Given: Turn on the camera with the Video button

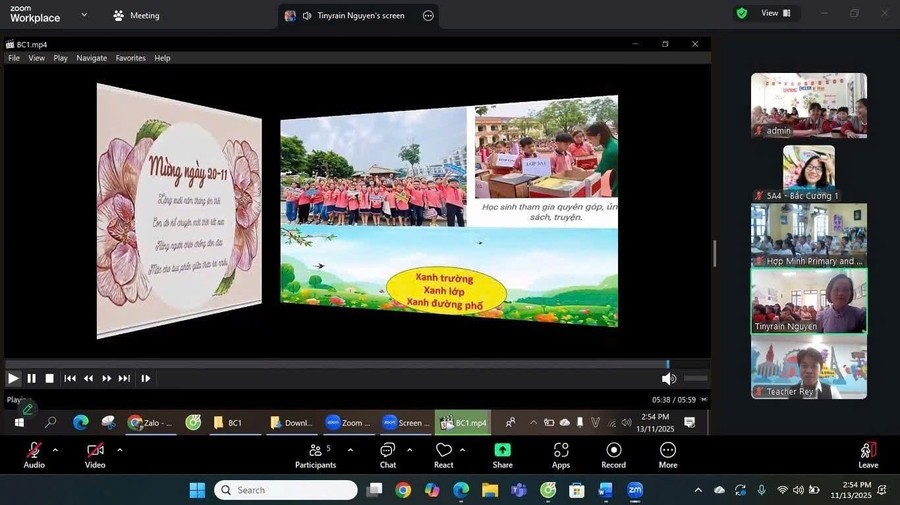Looking at the screenshot, I should 95,454.
